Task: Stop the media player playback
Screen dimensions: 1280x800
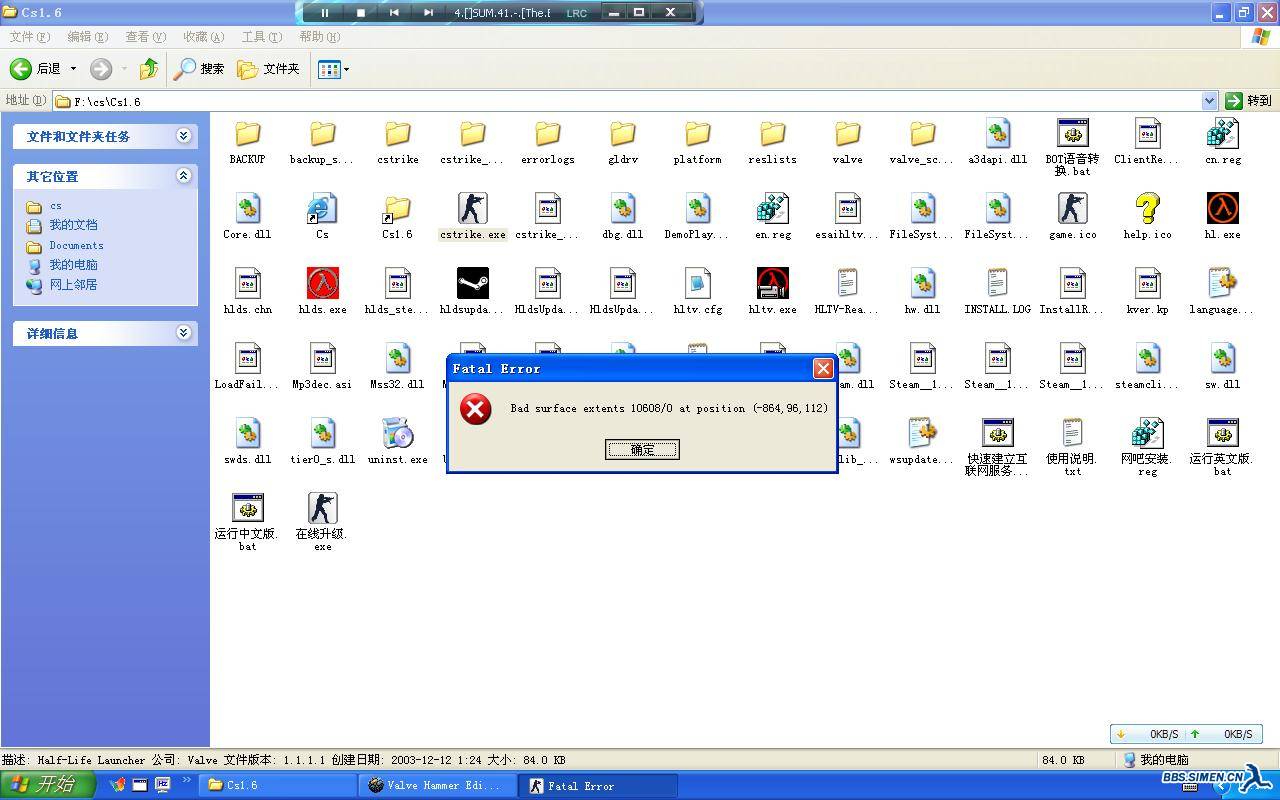Action: point(360,12)
